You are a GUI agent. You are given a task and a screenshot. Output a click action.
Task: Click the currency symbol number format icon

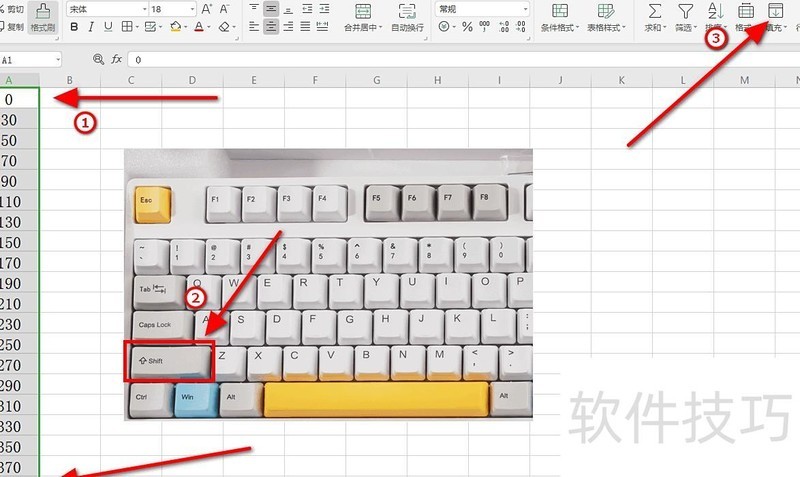coord(444,27)
